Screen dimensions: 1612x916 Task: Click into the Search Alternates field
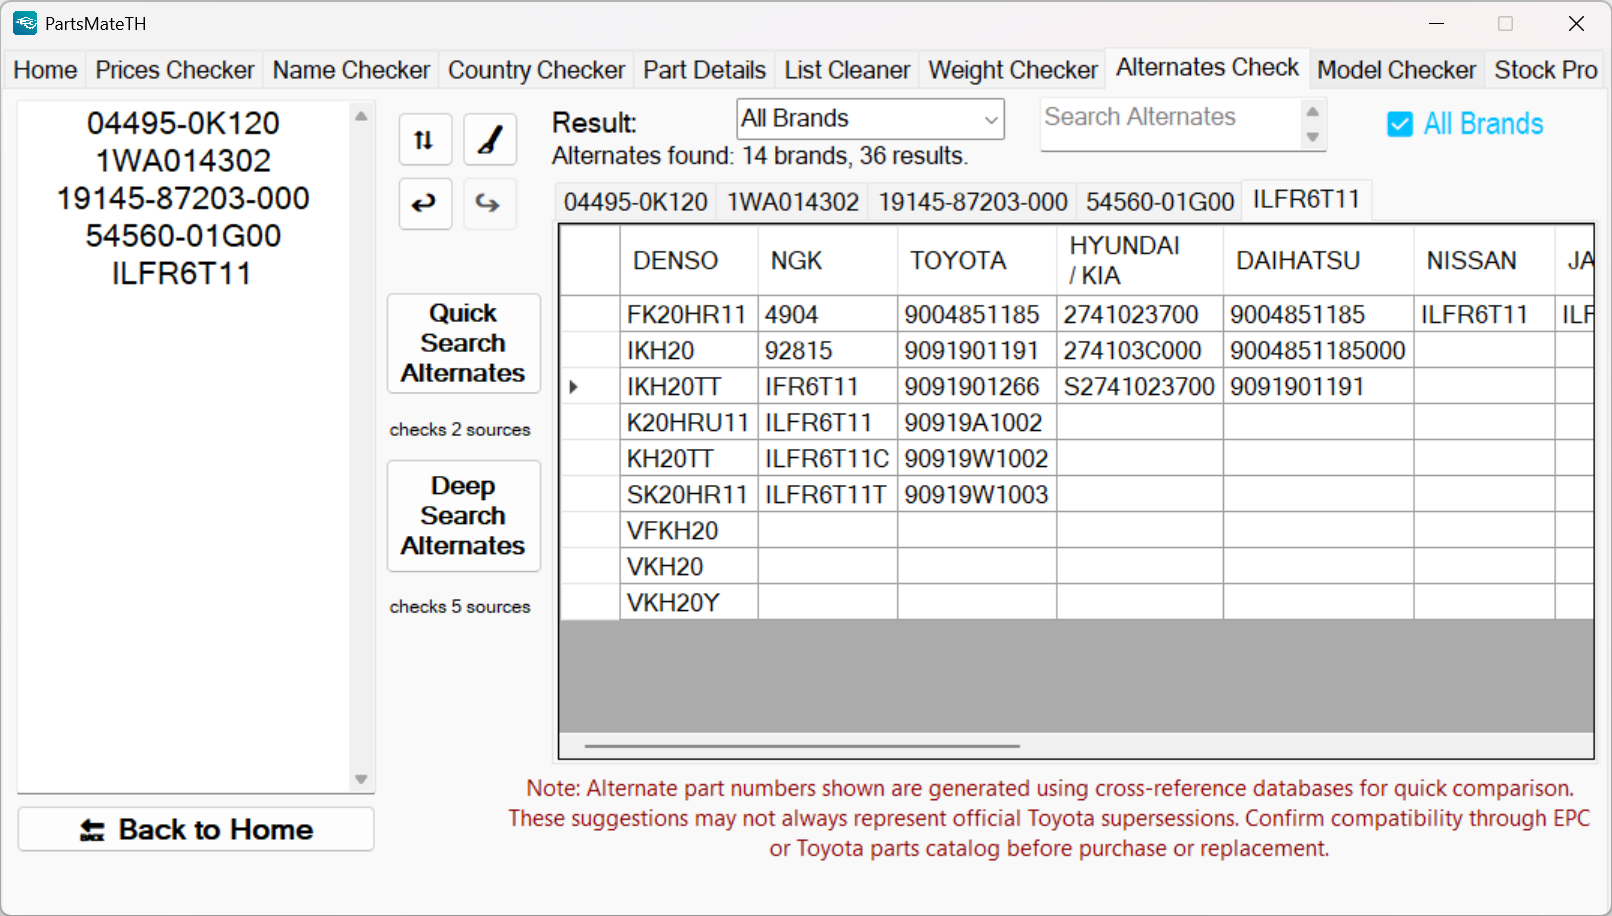[1168, 118]
